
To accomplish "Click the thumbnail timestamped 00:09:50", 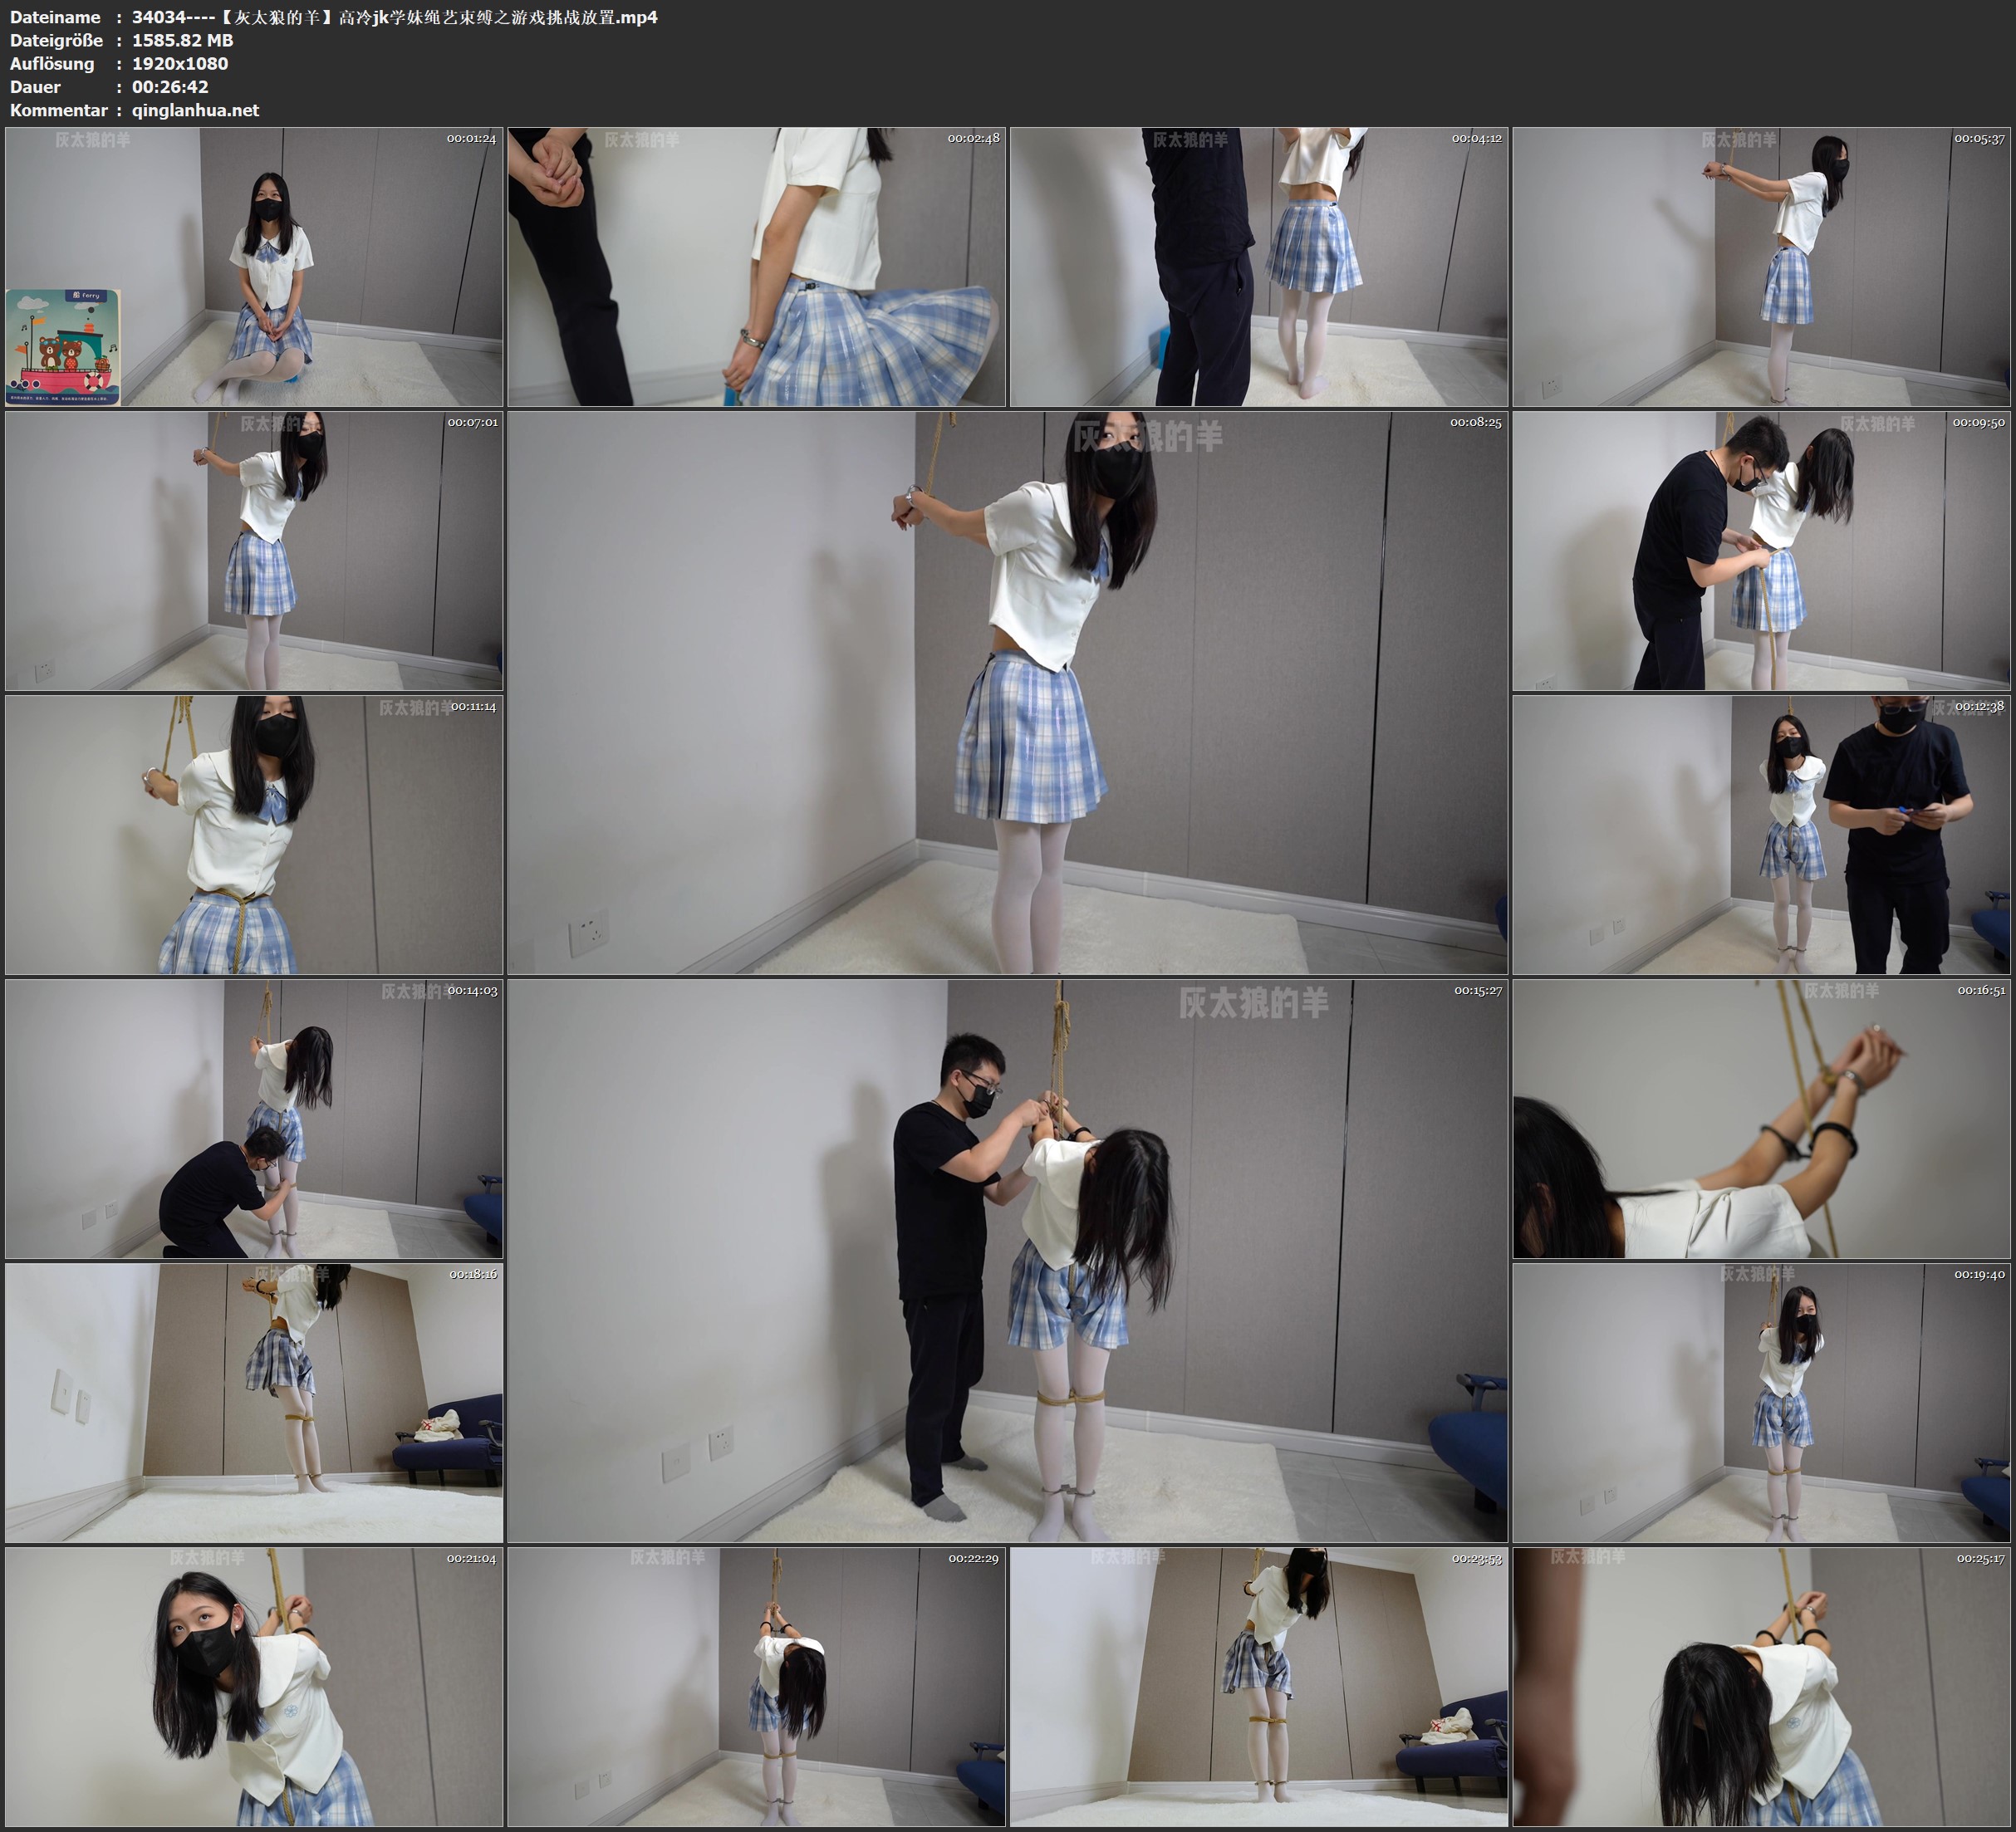I will 1760,551.
